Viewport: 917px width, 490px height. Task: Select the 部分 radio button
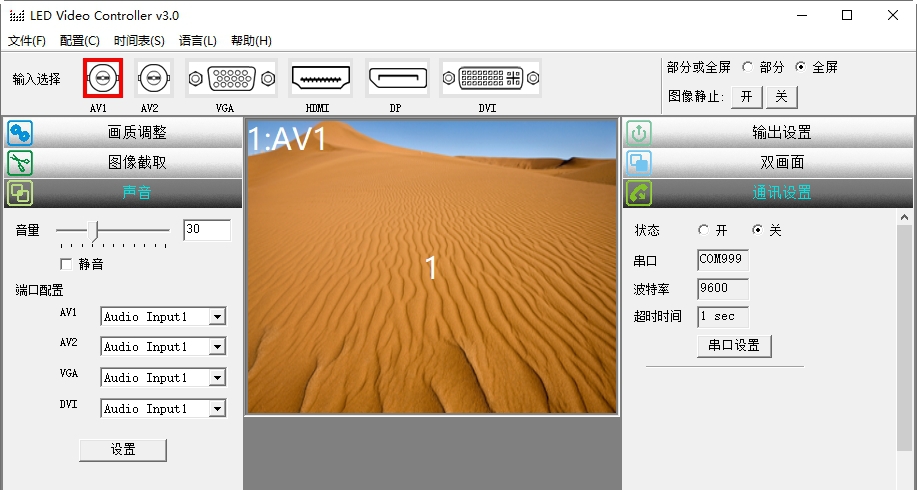click(747, 67)
